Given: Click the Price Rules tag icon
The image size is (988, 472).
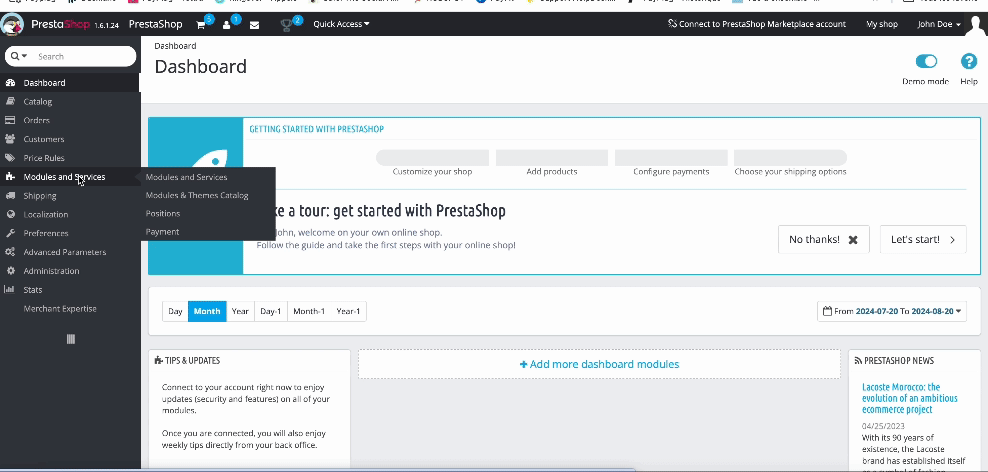Looking at the screenshot, I should point(10,158).
